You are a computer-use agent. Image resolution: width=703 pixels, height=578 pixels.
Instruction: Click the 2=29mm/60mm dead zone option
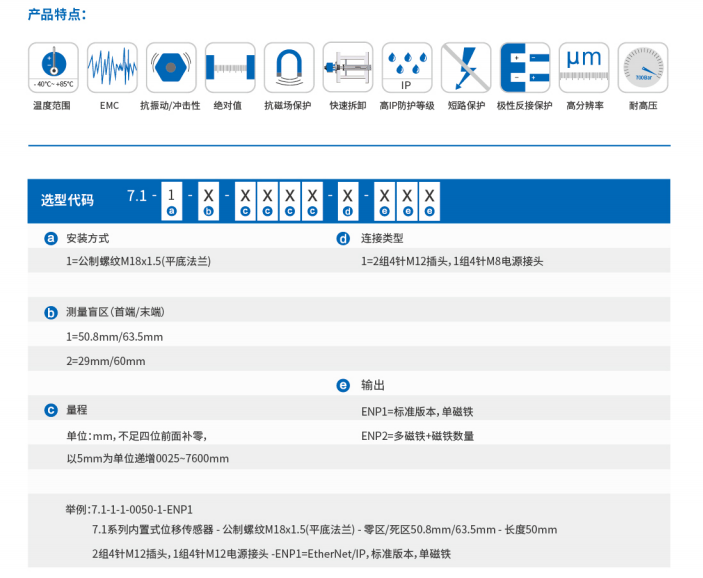tap(106, 361)
